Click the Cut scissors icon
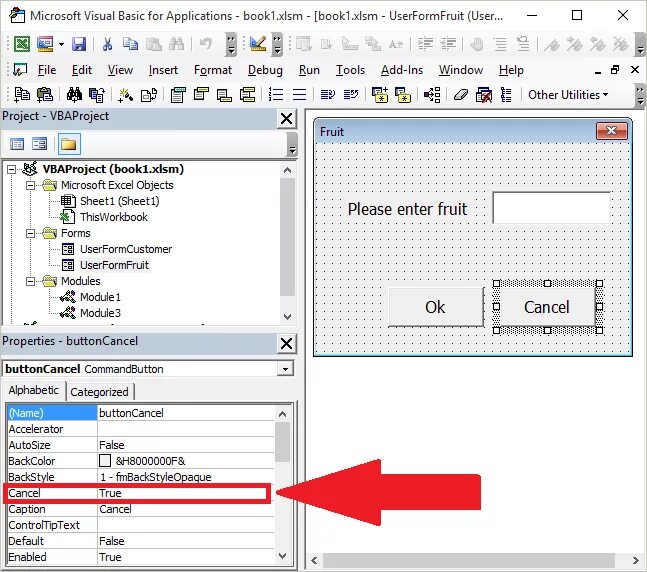This screenshot has height=572, width=647. click(107, 44)
